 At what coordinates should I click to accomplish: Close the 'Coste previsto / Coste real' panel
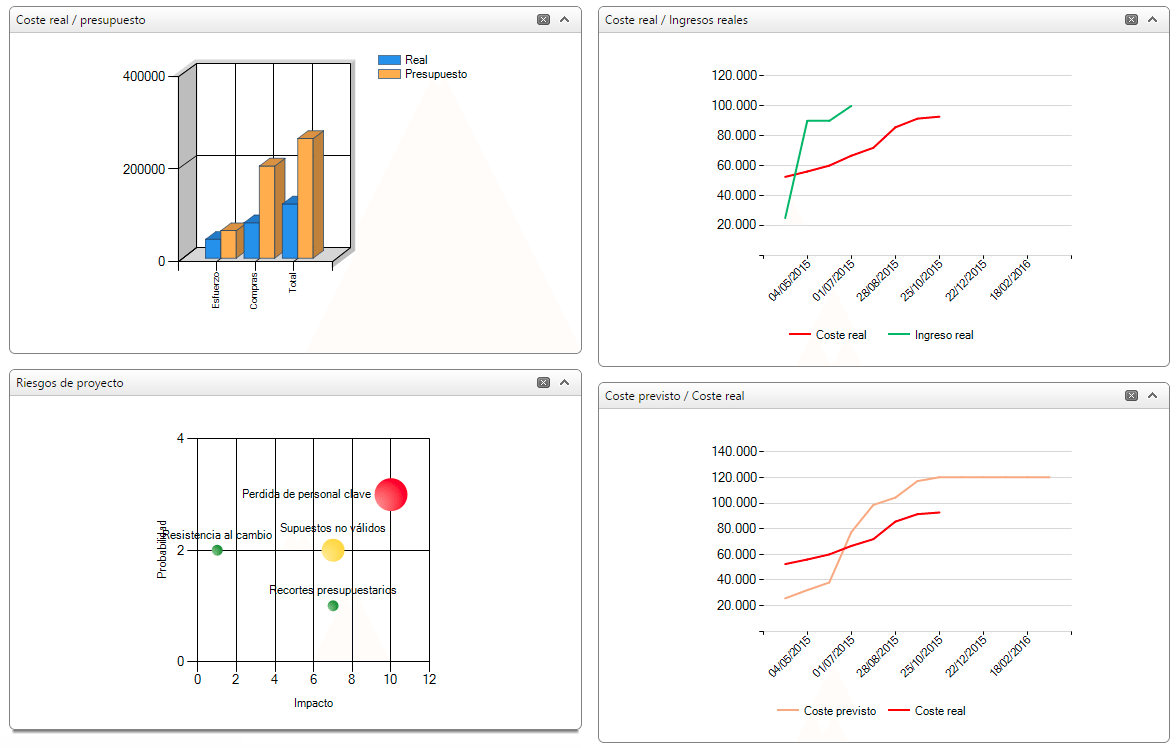(1131, 396)
